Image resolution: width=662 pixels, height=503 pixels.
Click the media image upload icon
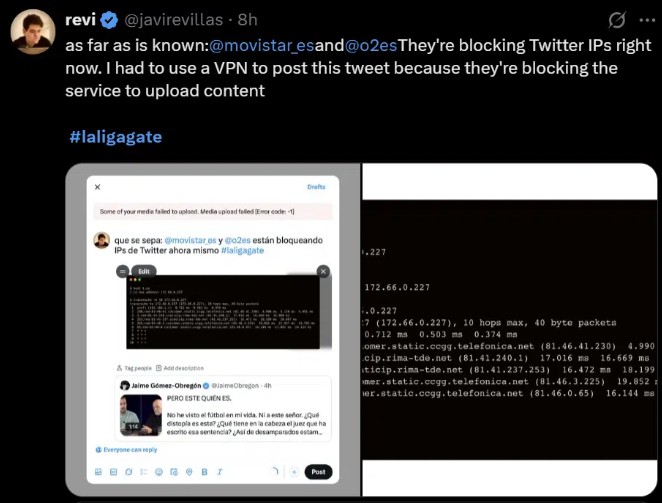(x=98, y=472)
